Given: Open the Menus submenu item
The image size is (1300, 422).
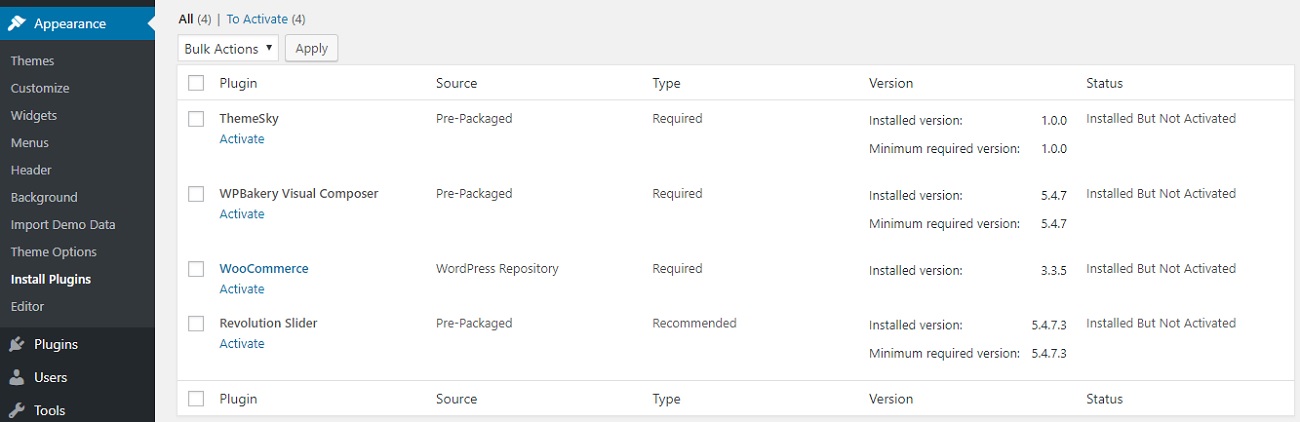Looking at the screenshot, I should pyautogui.click(x=30, y=143).
